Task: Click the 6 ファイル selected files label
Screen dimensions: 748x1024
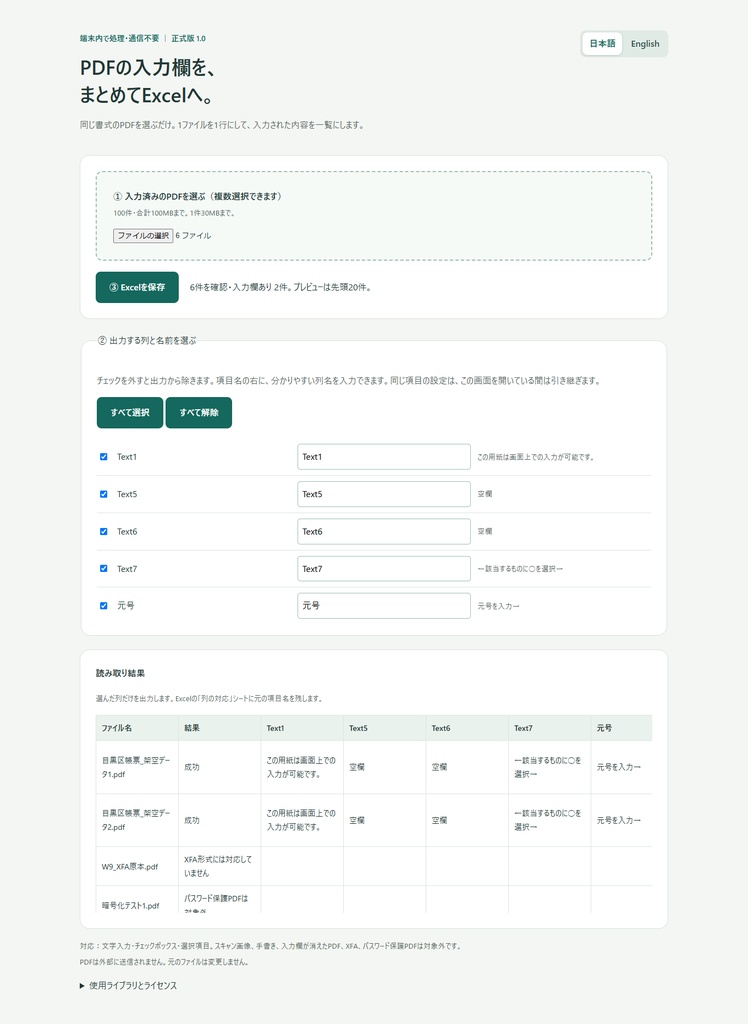Action: 193,236
